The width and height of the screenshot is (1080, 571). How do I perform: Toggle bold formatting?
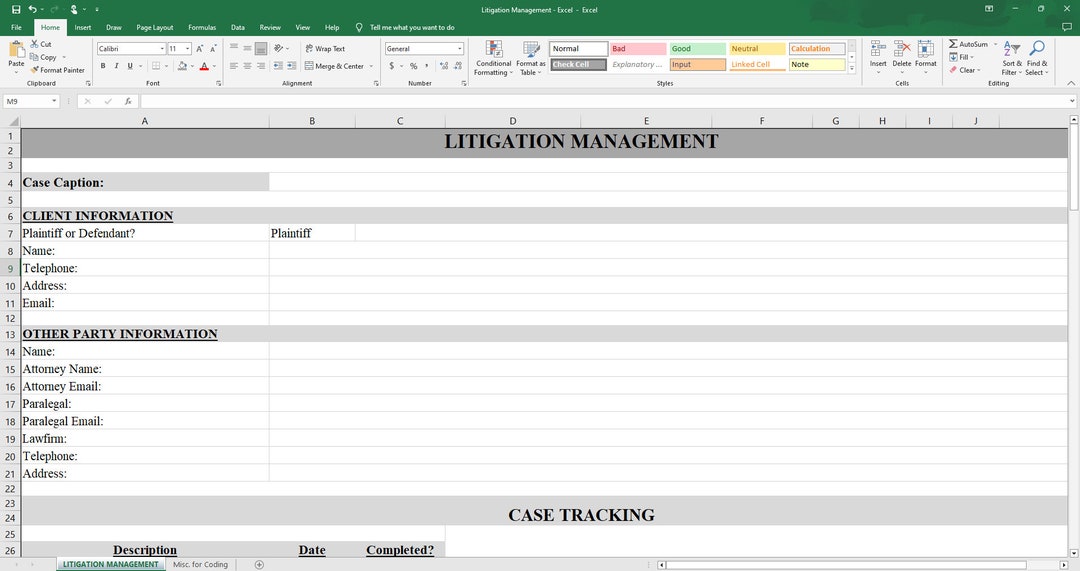pos(103,66)
